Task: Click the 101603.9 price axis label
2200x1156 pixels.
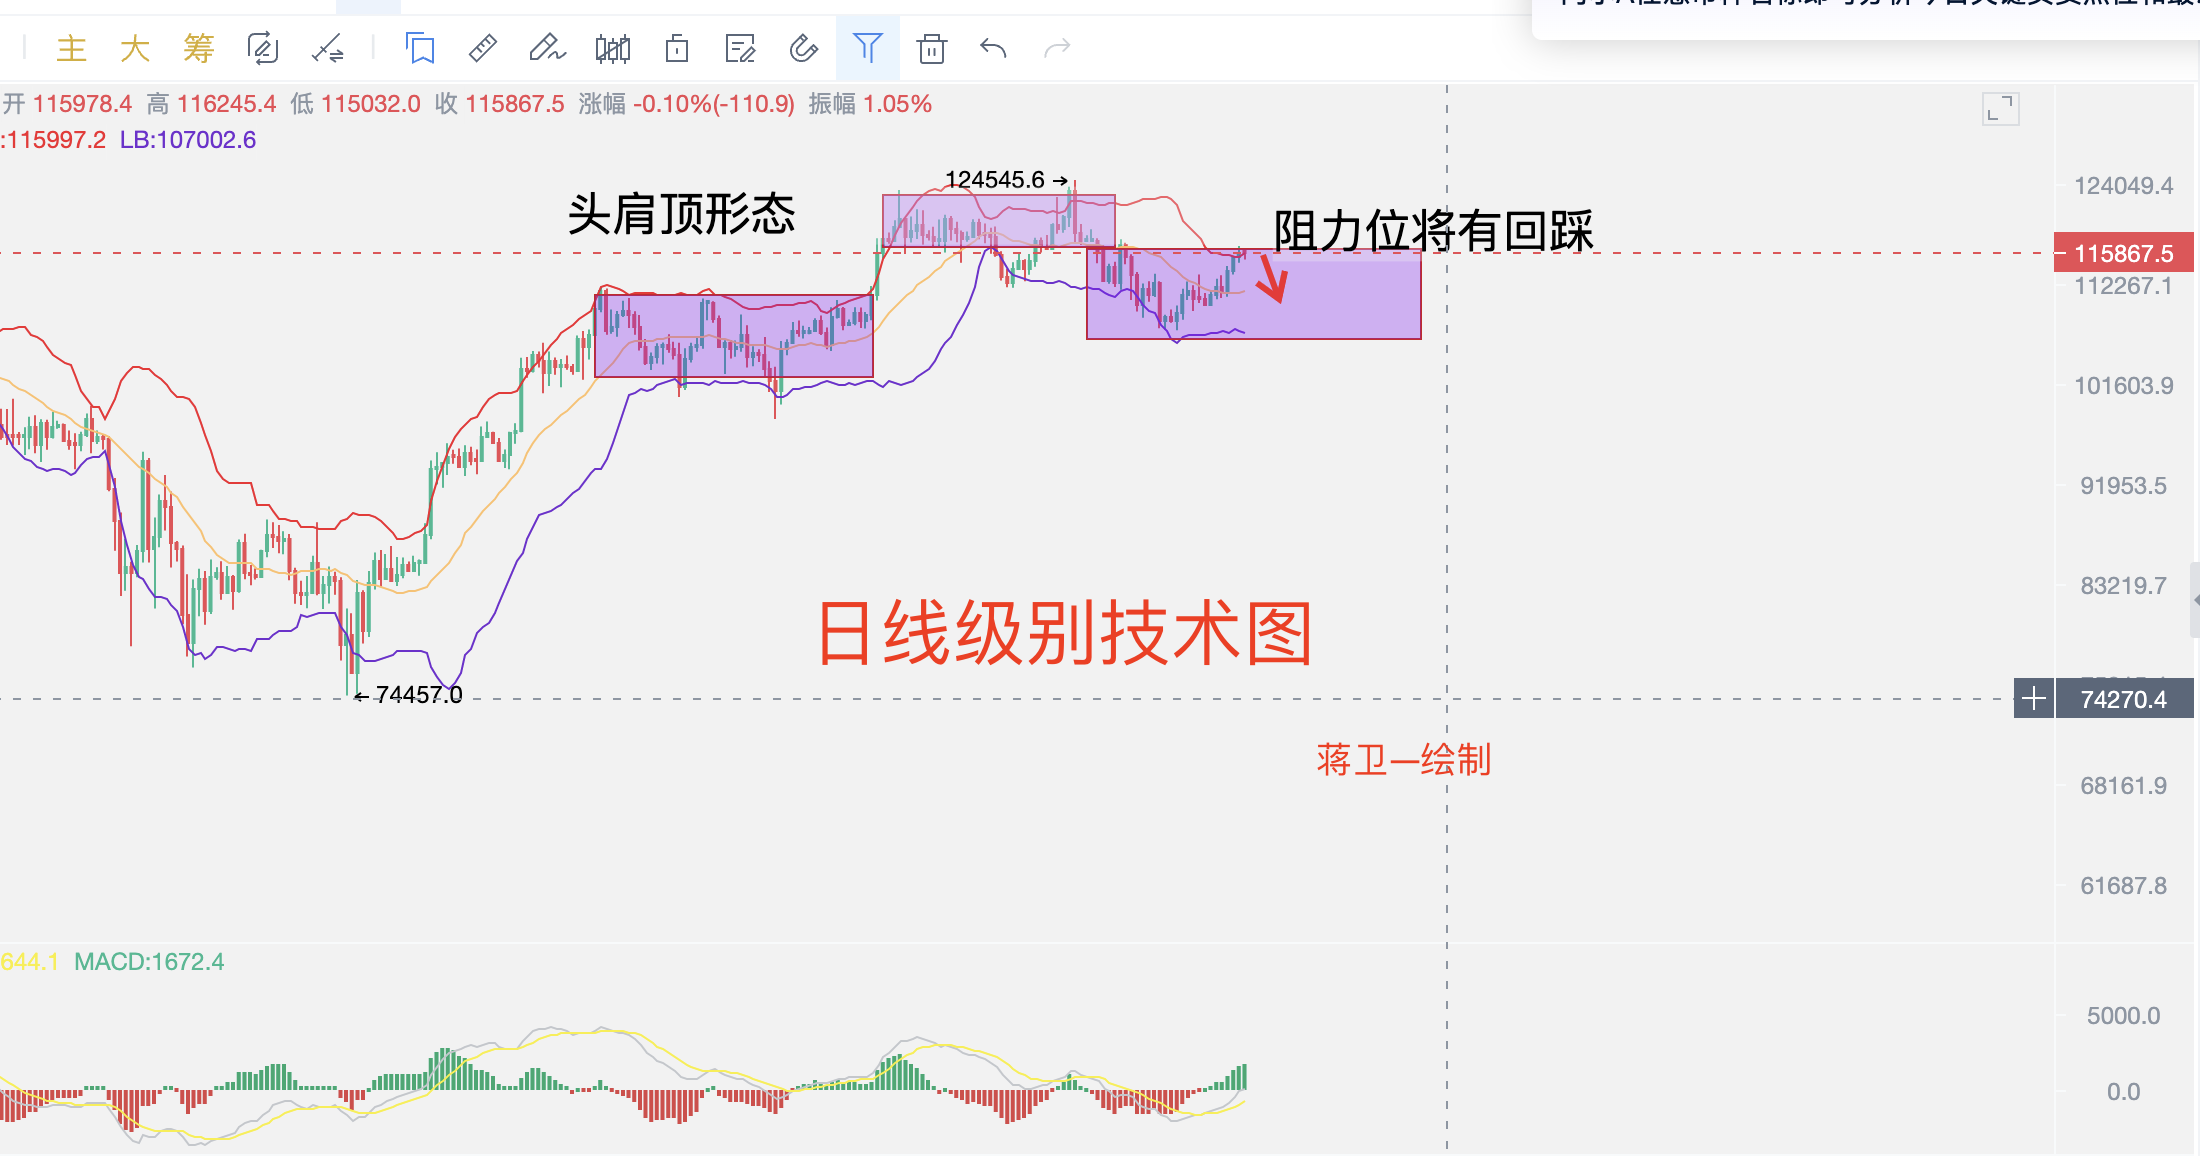Action: pos(2124,386)
